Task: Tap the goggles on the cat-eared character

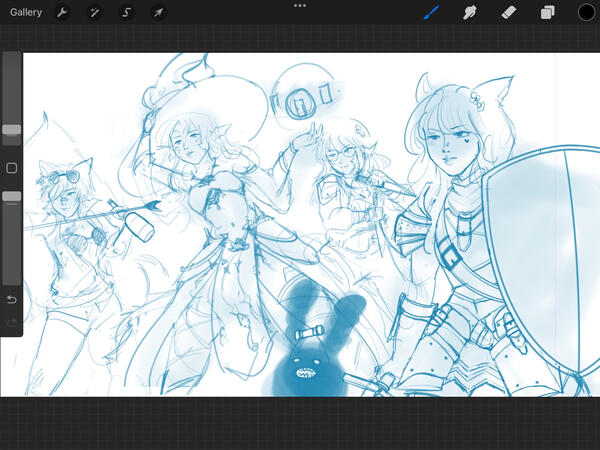Action: point(56,179)
